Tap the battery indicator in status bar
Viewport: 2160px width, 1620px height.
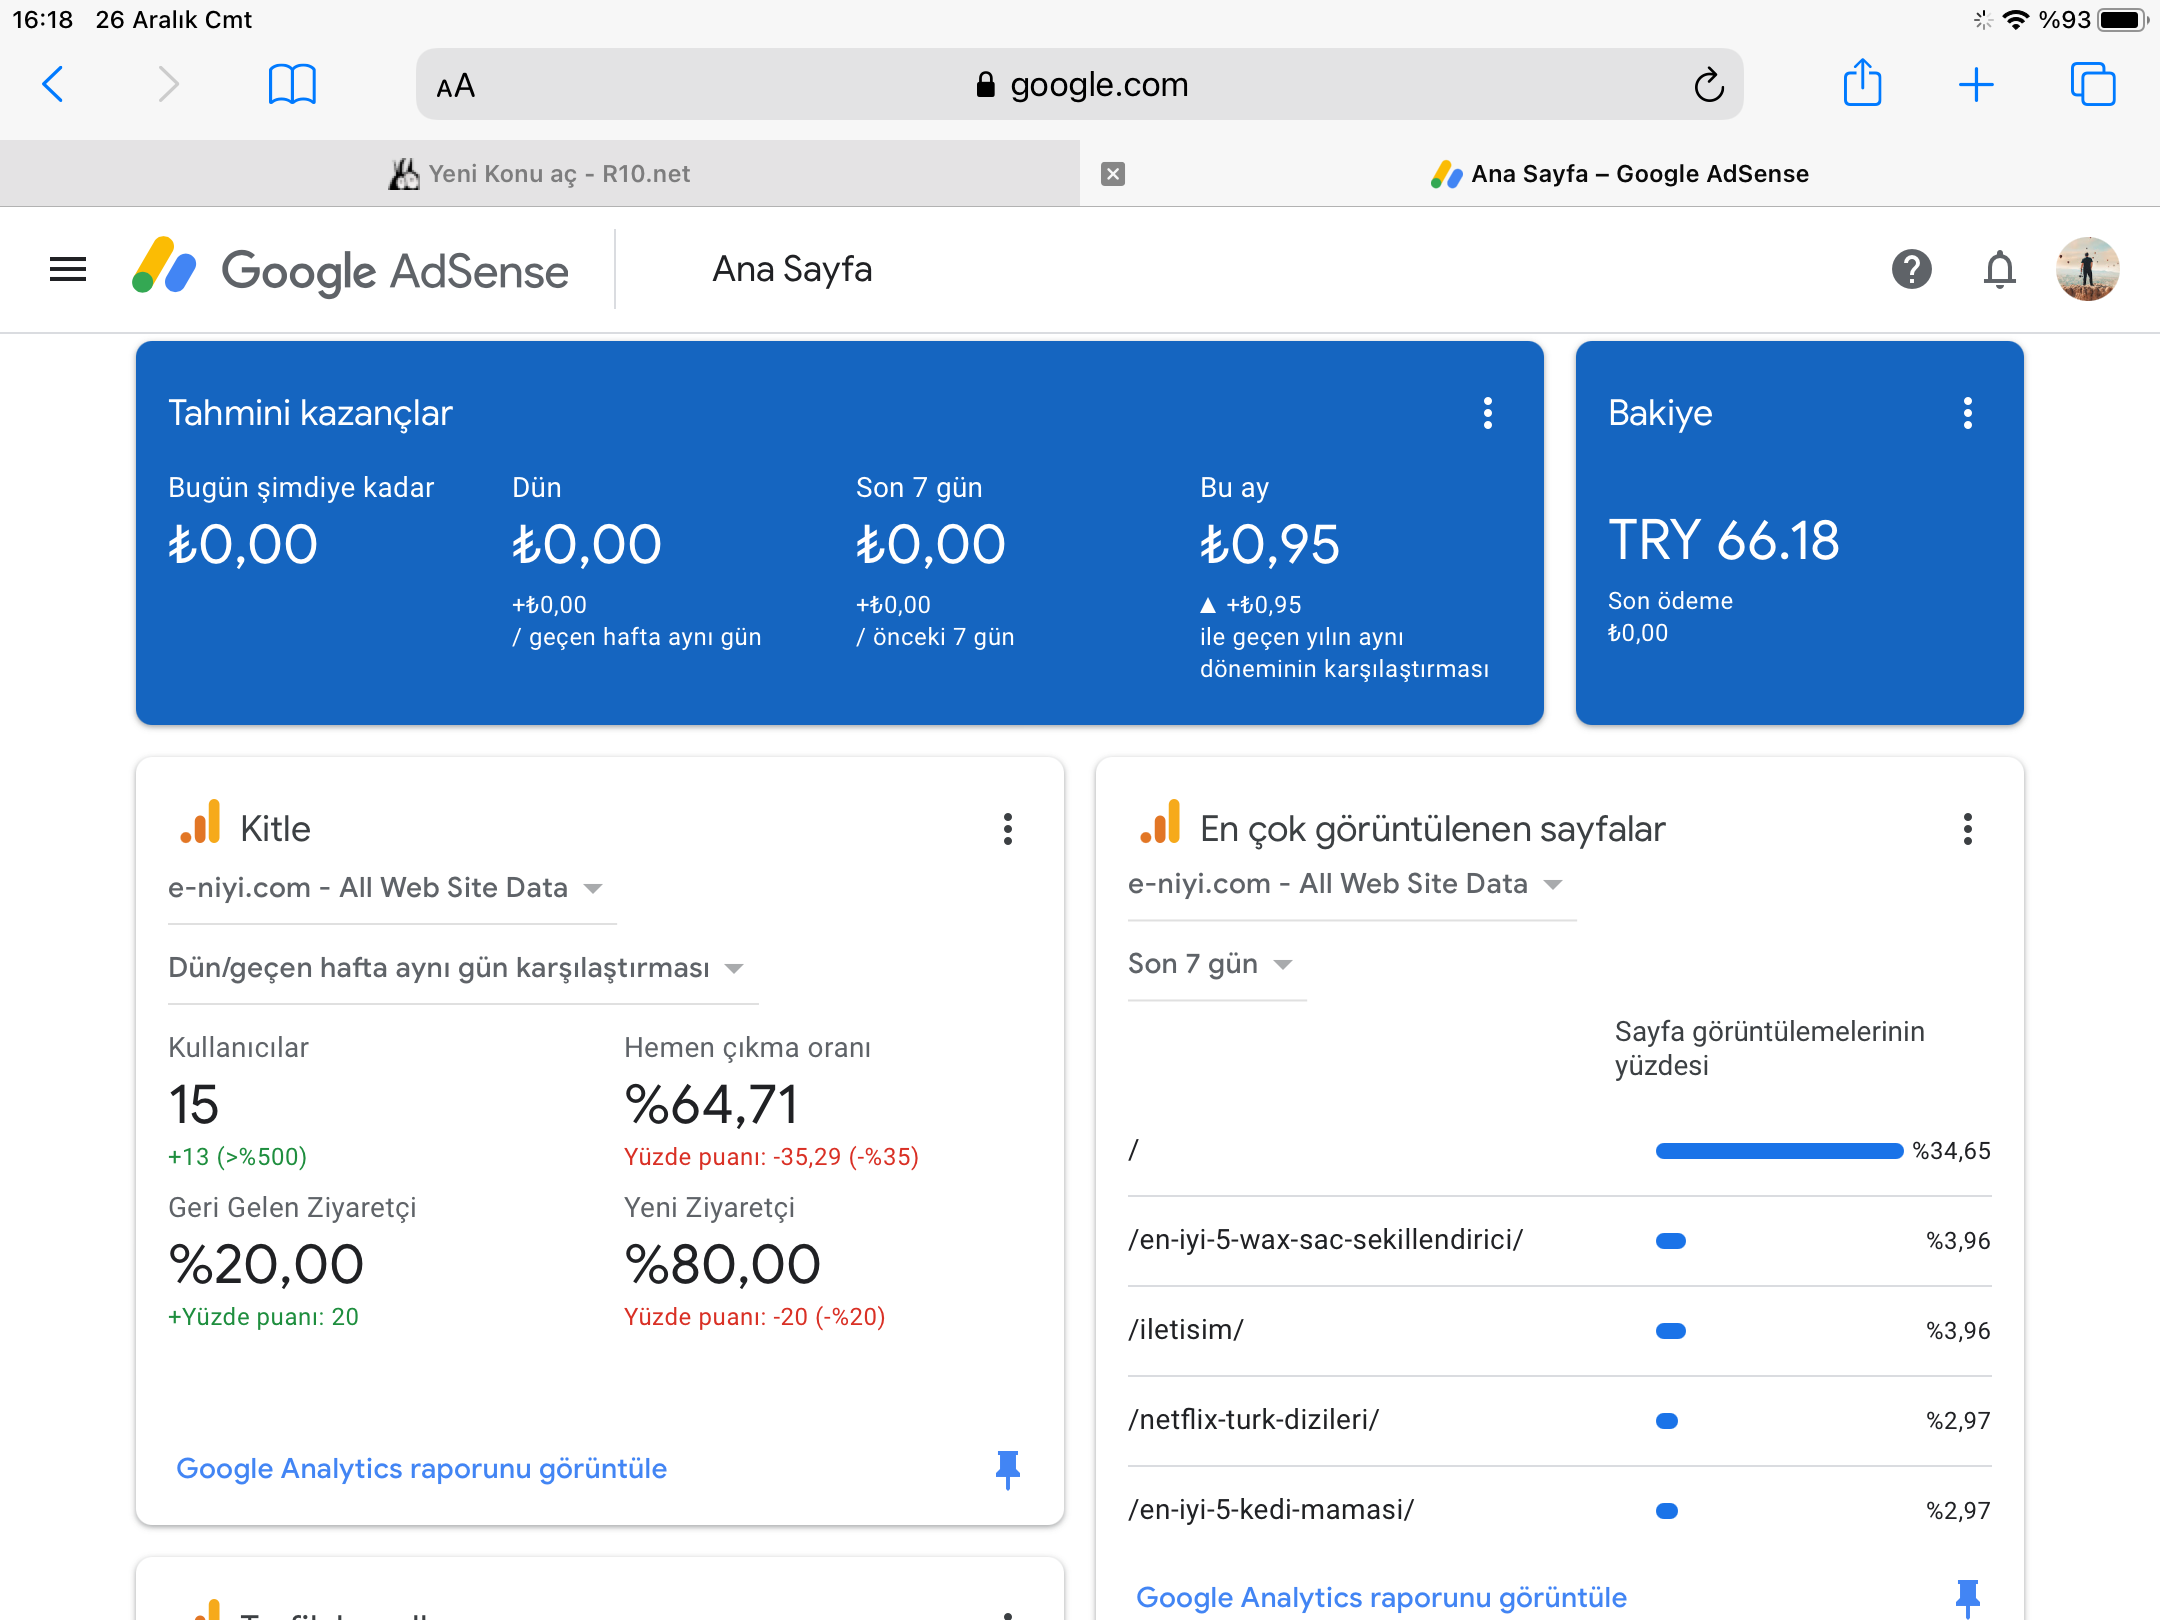2122,20
